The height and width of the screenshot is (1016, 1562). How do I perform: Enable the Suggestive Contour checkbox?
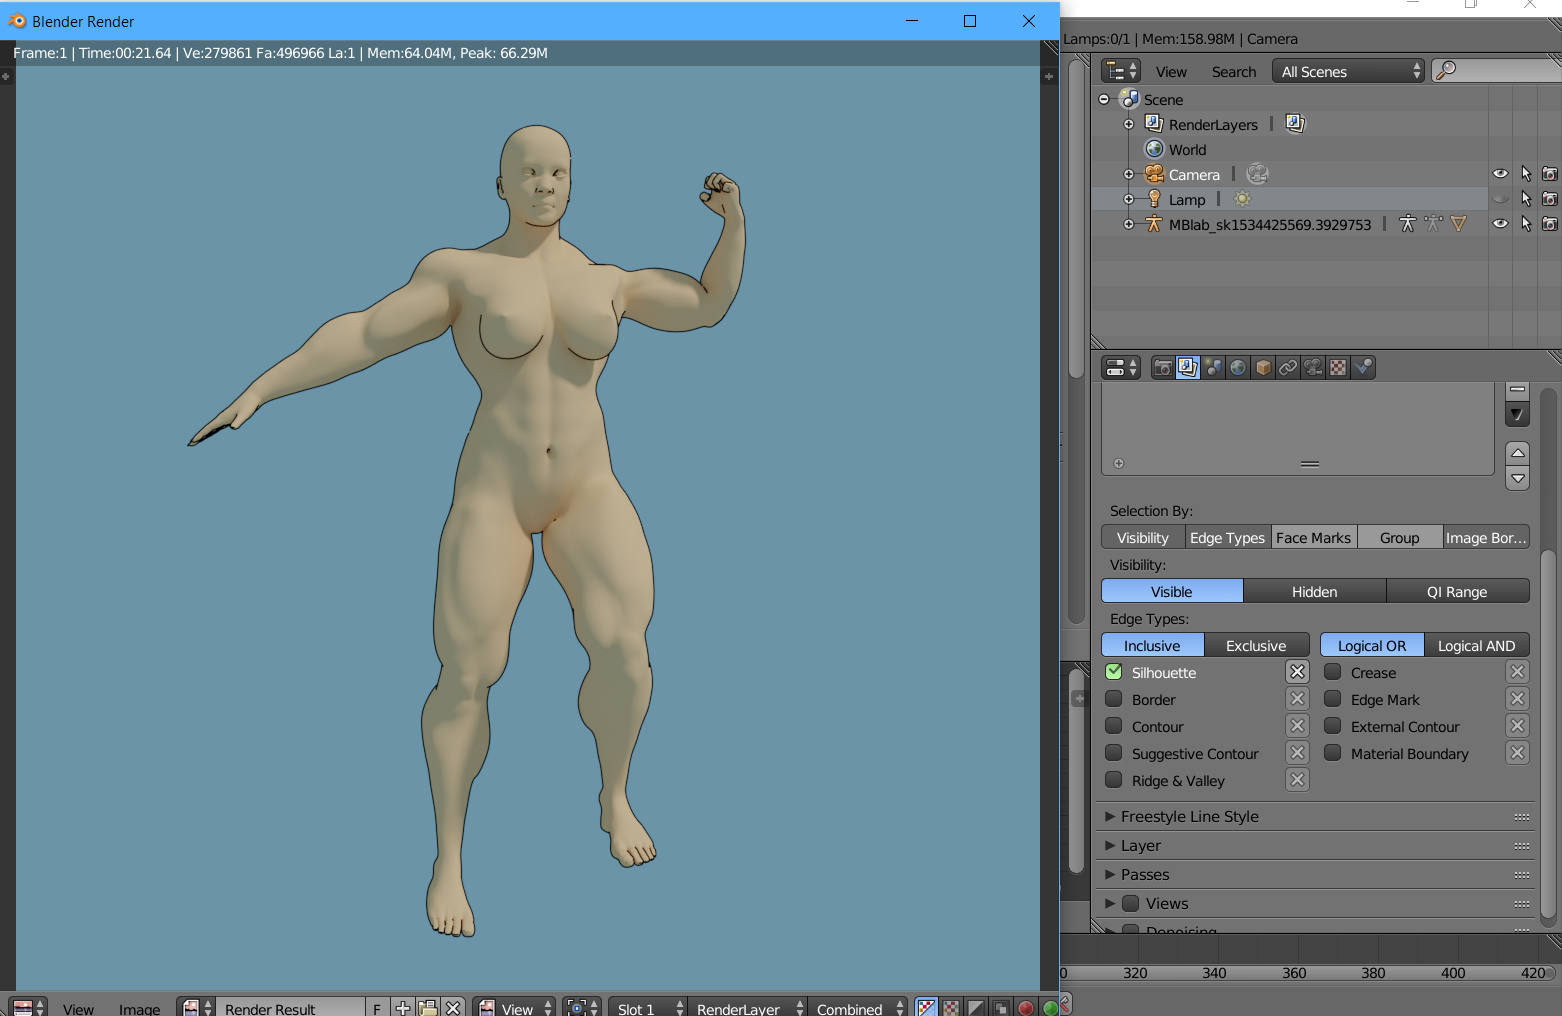coord(1114,753)
